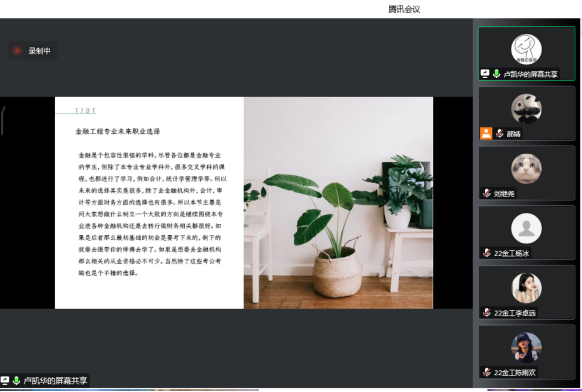Click the 22金工杨冰 participant name

coord(511,253)
